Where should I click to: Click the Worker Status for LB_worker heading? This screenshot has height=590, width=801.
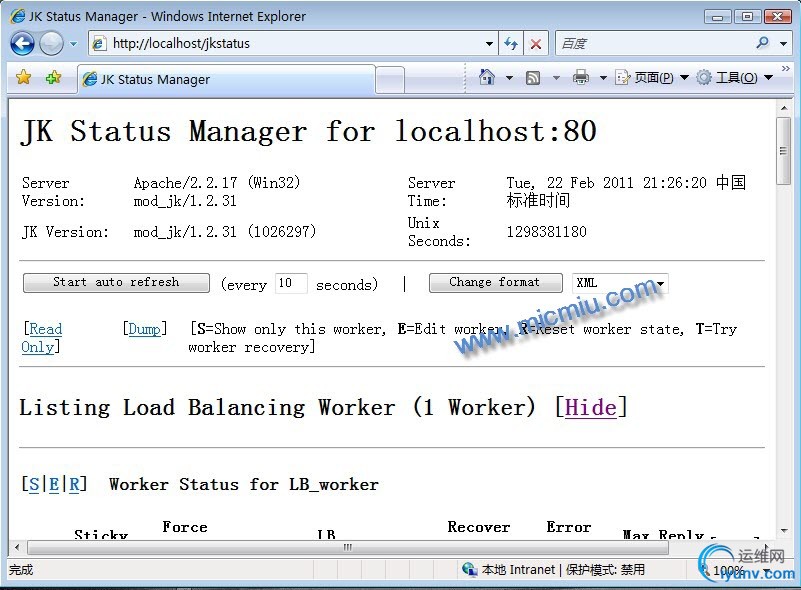click(244, 484)
